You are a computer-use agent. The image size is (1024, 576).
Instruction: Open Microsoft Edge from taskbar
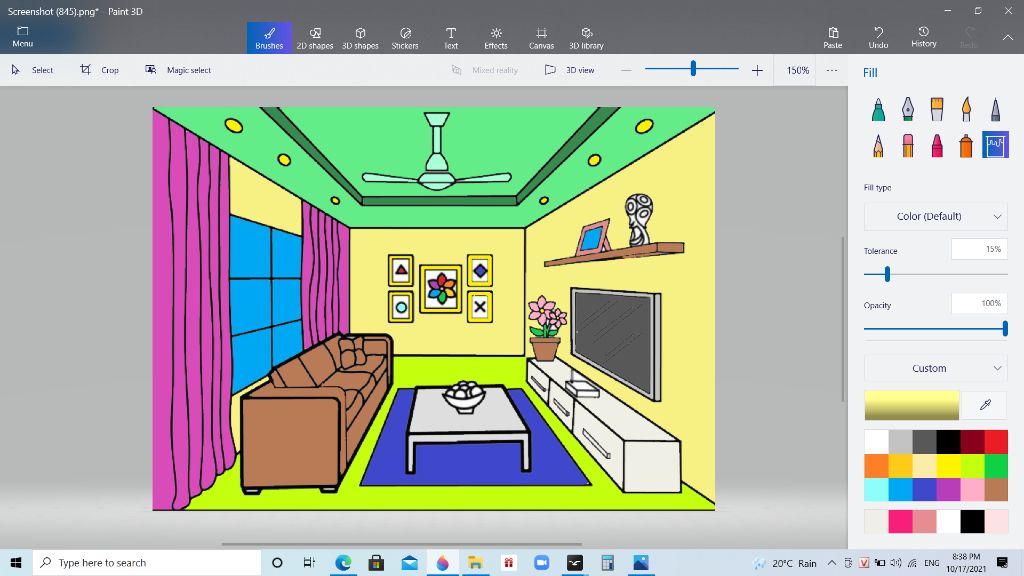point(344,562)
